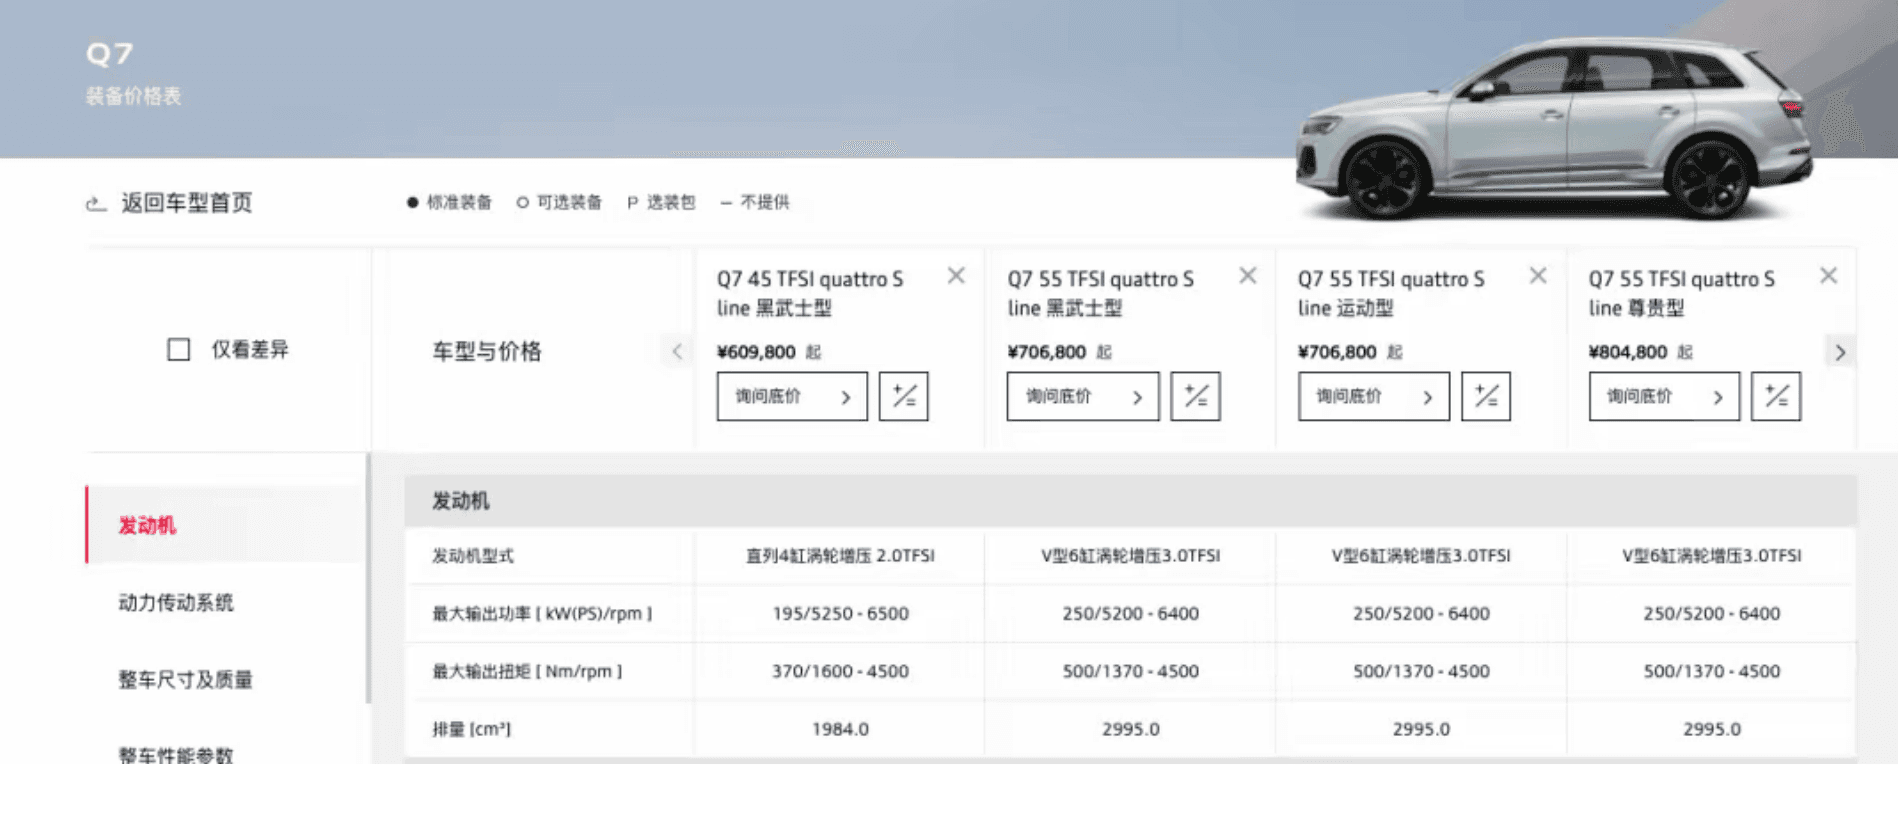This screenshot has width=1898, height=829.
Task: Click the 最大输出扭矩 row label
Action: tap(527, 672)
